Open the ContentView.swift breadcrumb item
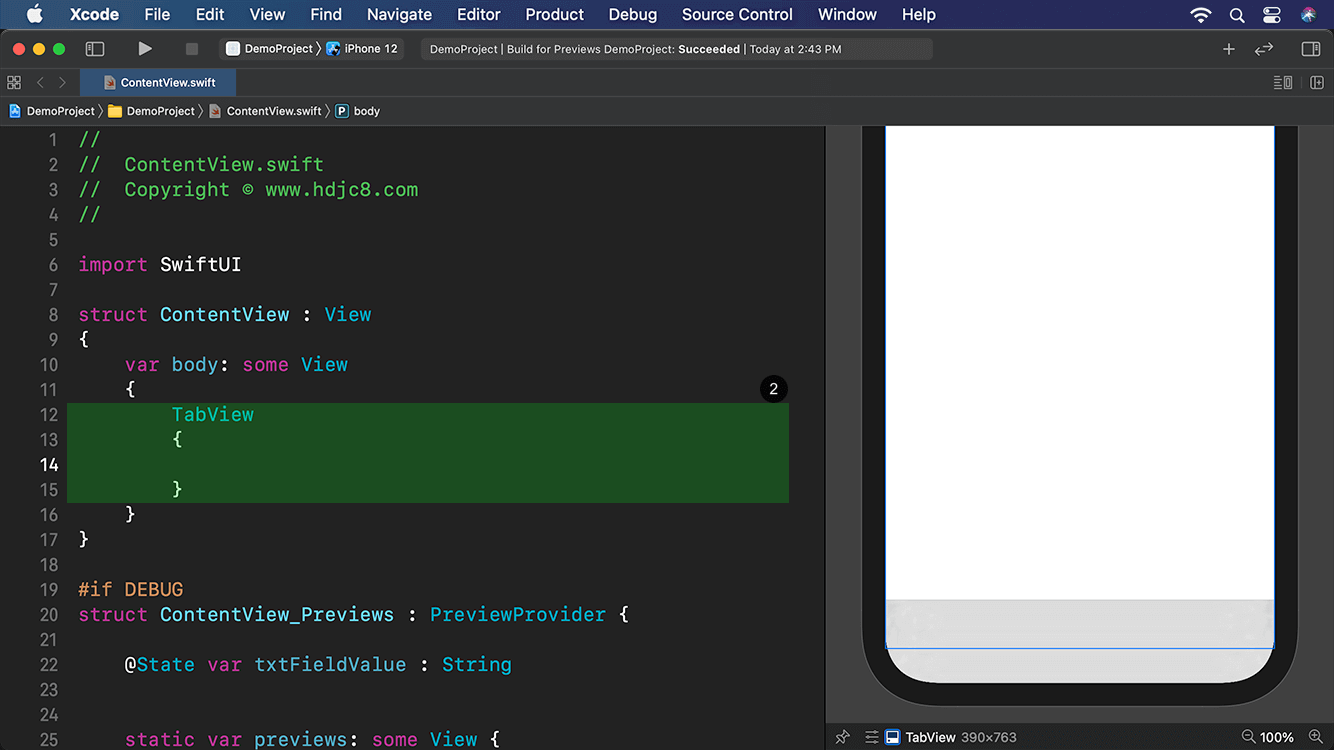Image resolution: width=1334 pixels, height=750 pixels. [265, 111]
